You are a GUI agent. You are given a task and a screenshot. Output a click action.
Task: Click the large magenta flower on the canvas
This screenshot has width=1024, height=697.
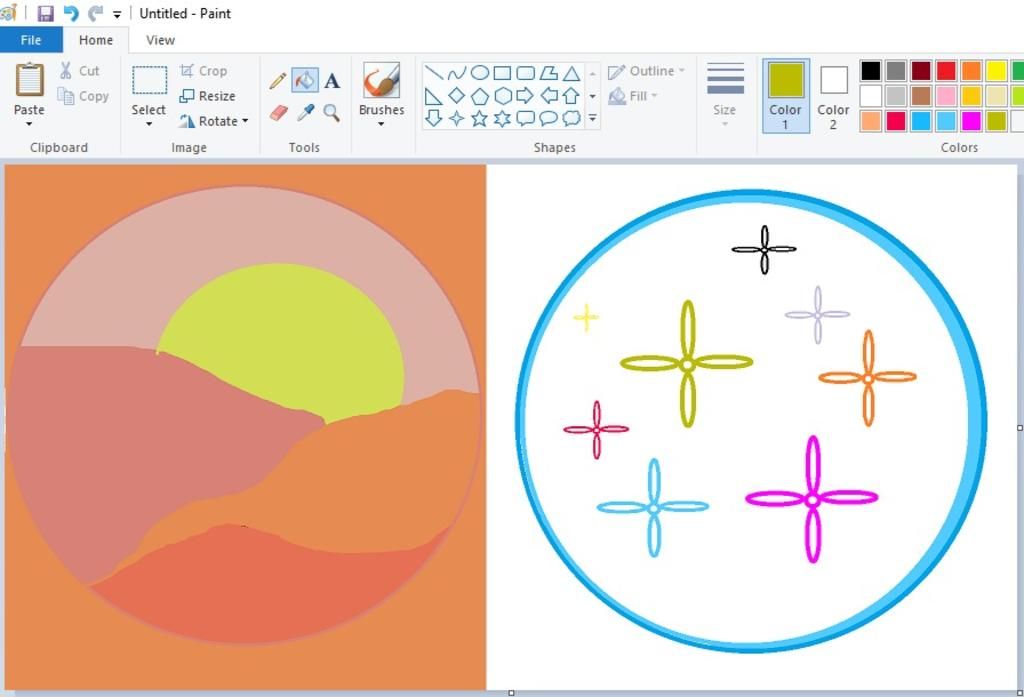(x=812, y=500)
